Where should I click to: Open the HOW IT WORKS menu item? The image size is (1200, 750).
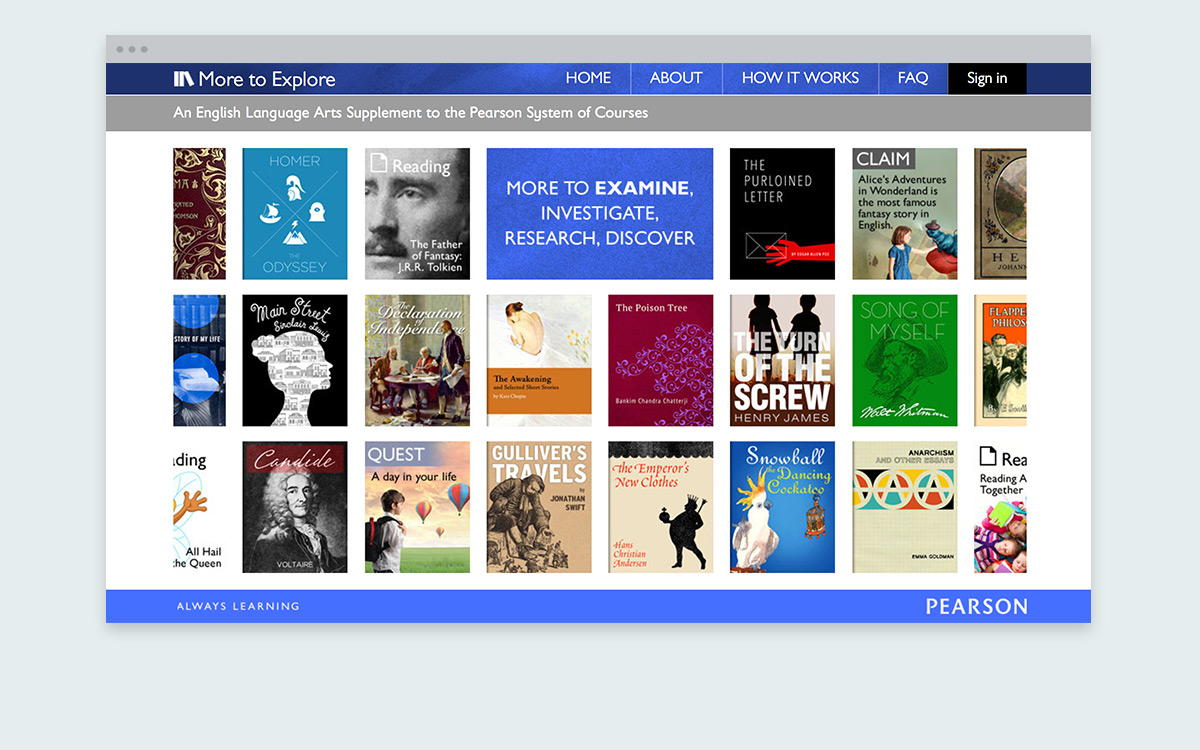(800, 78)
